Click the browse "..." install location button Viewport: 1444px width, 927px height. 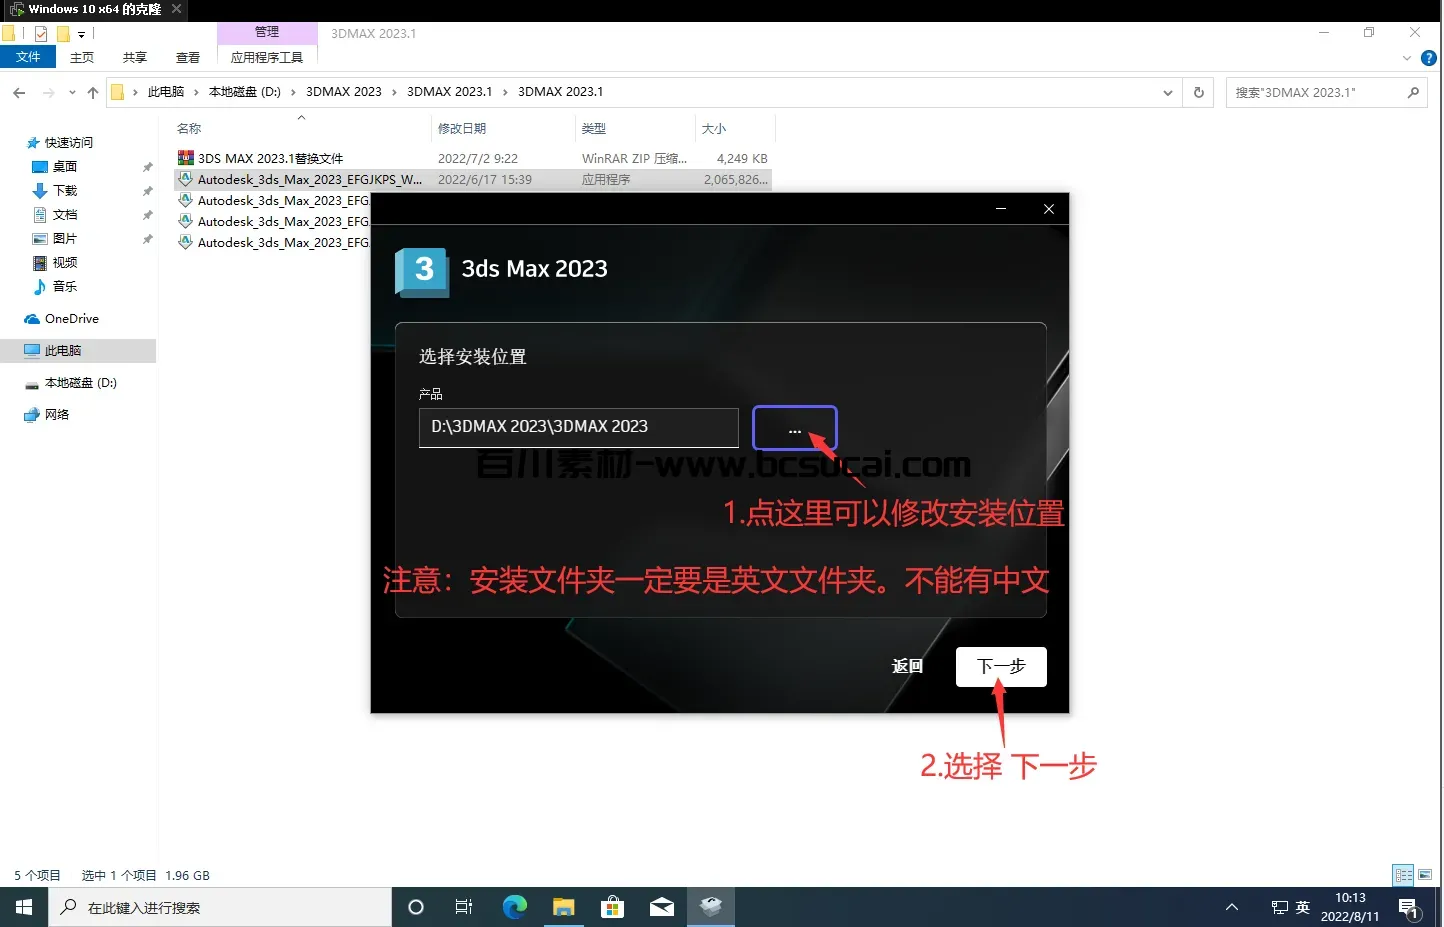[795, 428]
